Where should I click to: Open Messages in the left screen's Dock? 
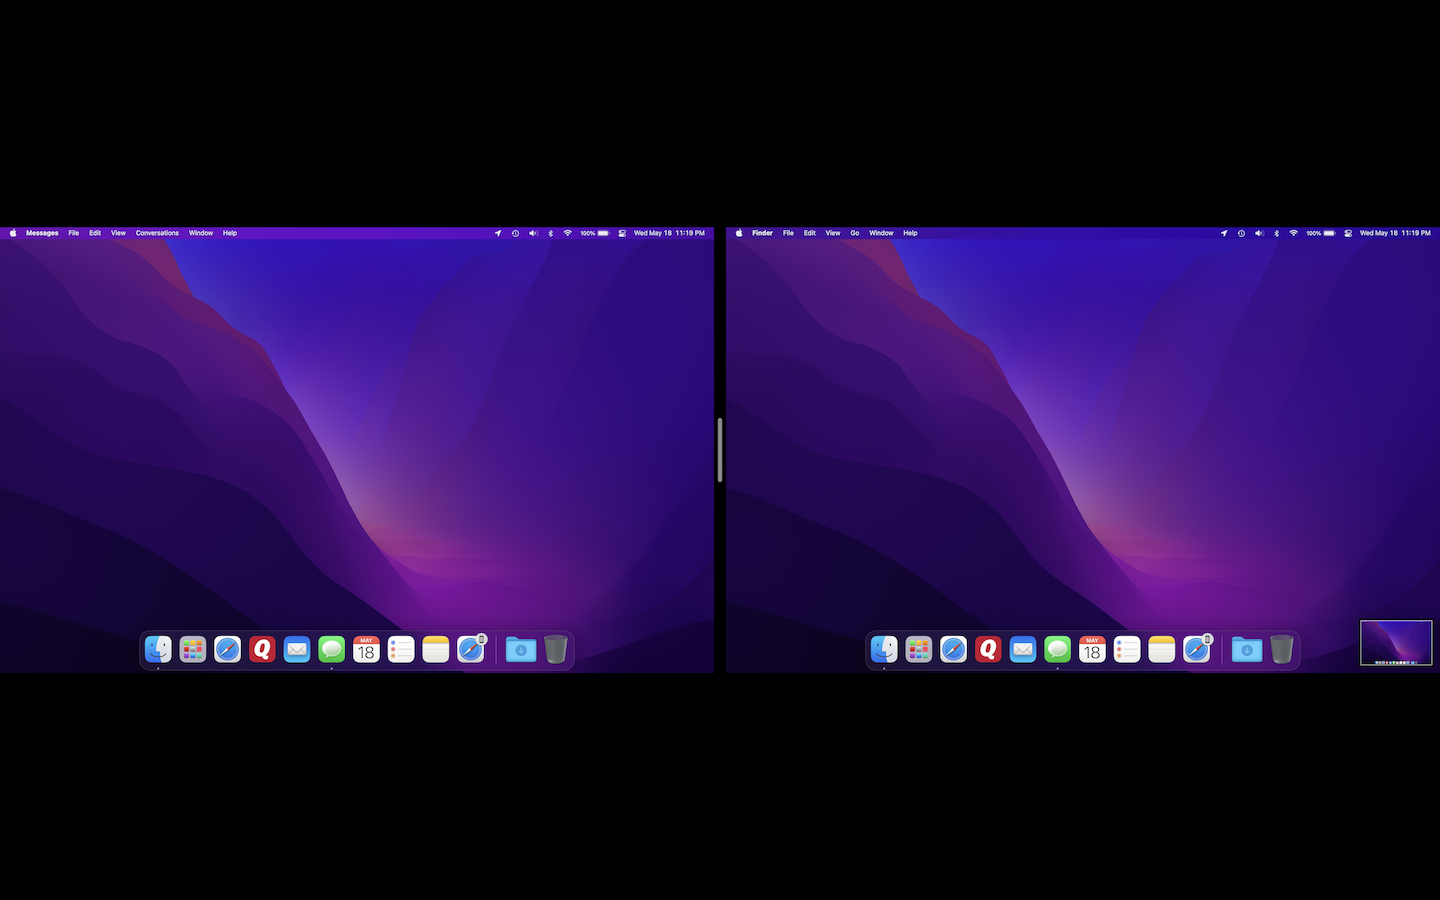click(332, 650)
